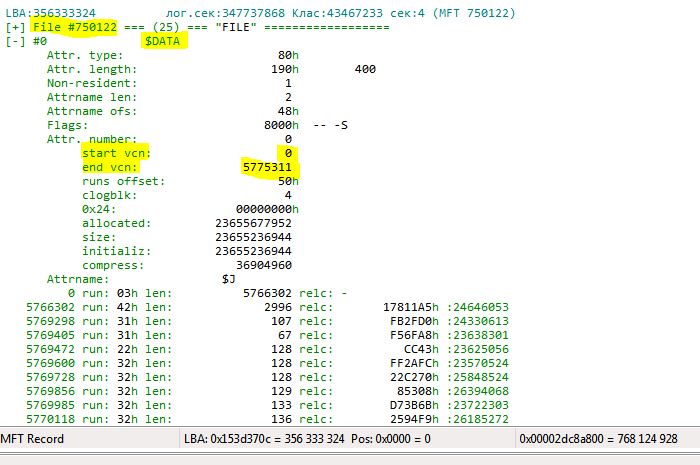Click the LBA: 0x153d370c status bar panel
This screenshot has height=465, width=700.
[x=347, y=439]
